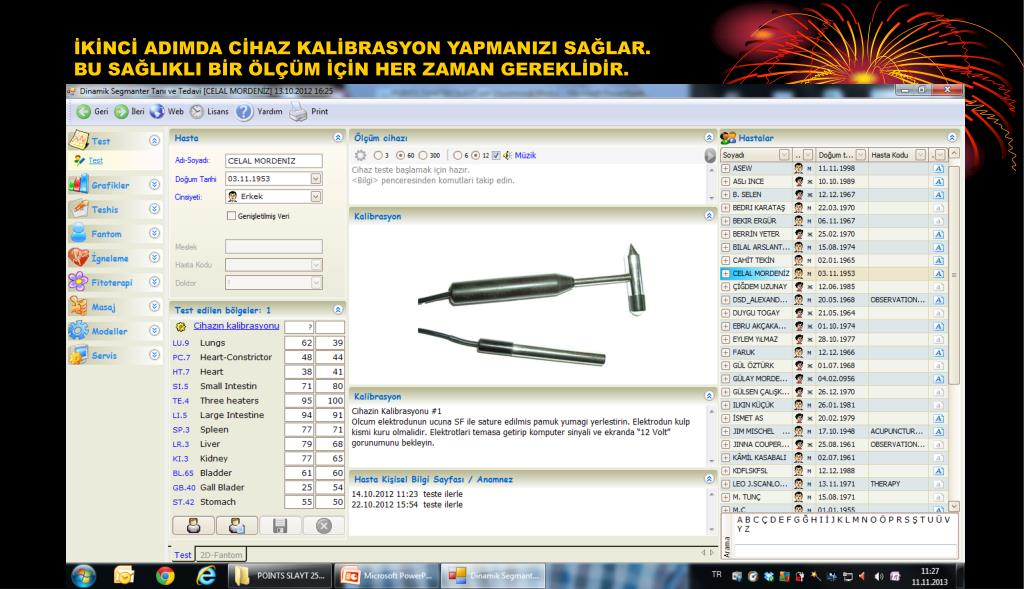Enable Genişletilmiş Veri checkbox
This screenshot has height=589, width=1024.
pyautogui.click(x=231, y=215)
